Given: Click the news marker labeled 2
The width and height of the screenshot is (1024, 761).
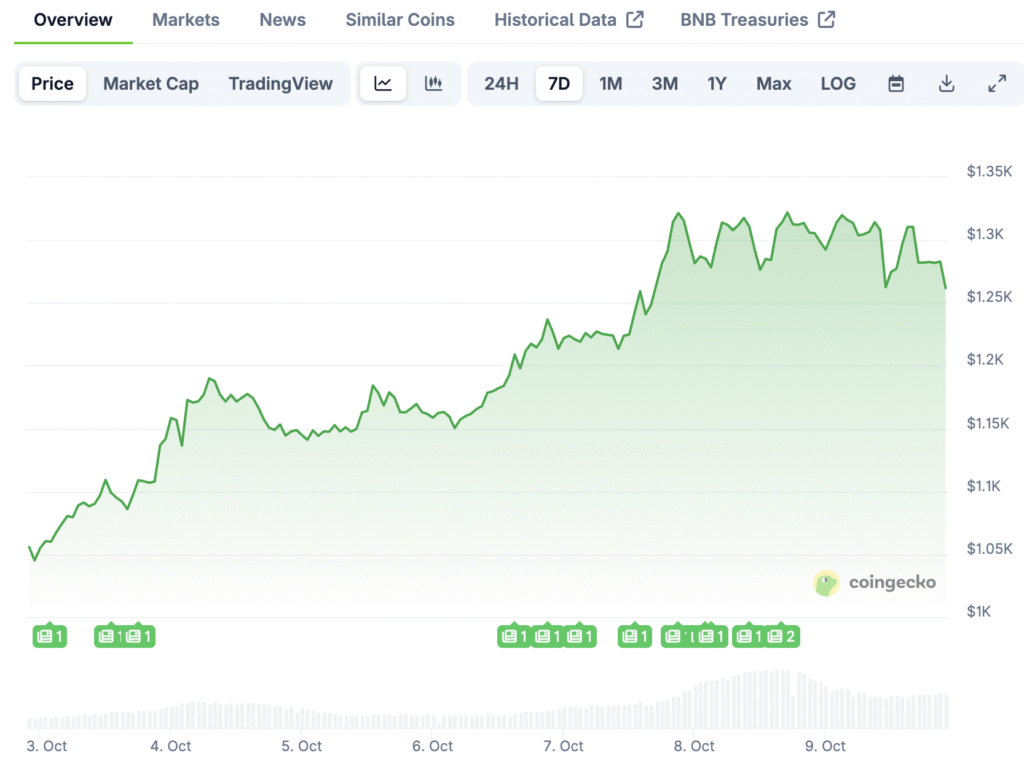Looking at the screenshot, I should 781,636.
